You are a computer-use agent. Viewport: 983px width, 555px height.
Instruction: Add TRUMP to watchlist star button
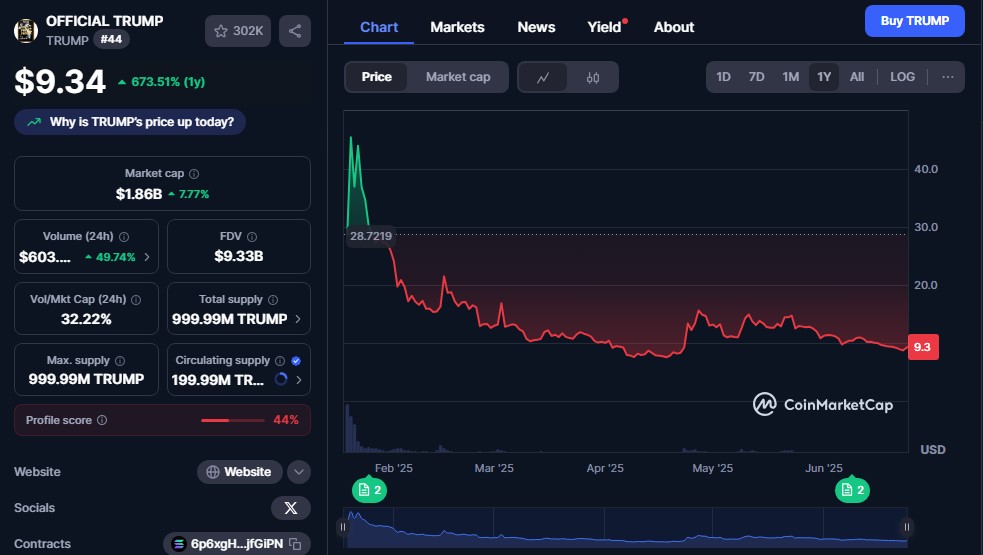click(238, 31)
